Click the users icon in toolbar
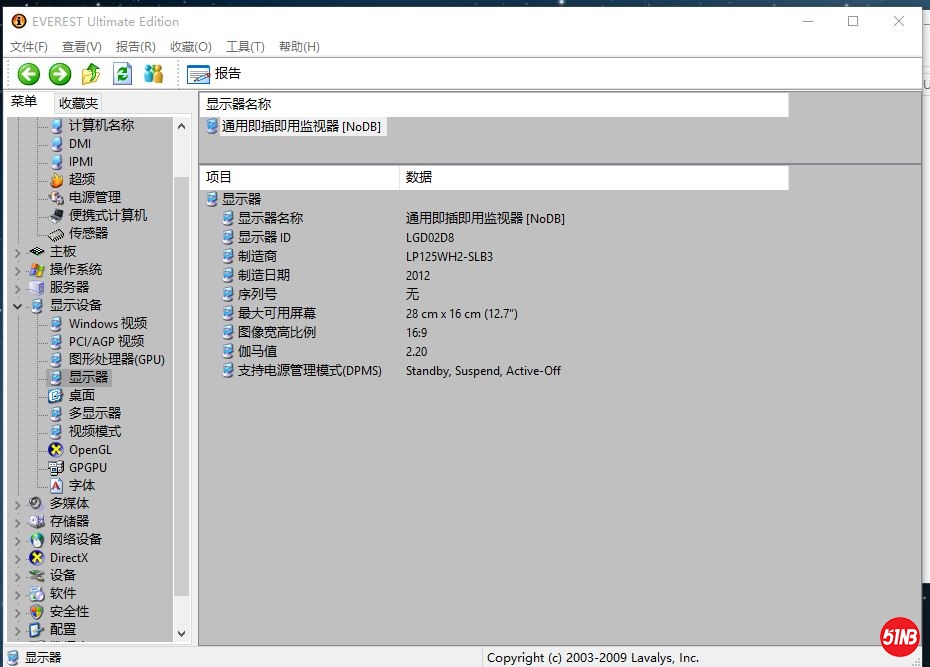Image resolution: width=930 pixels, height=667 pixels. click(153, 73)
